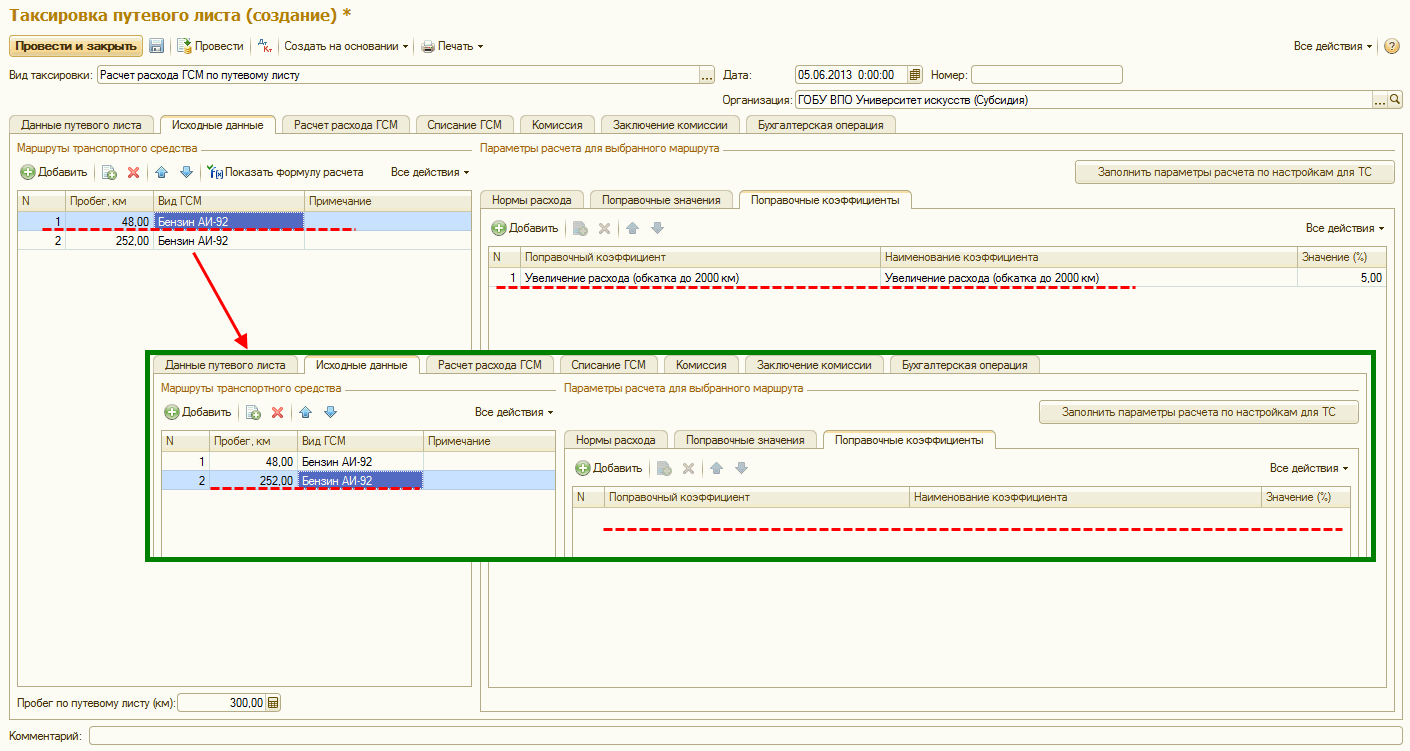
Task: Click Пробег по путевому листу field 300,00
Action: 221,703
